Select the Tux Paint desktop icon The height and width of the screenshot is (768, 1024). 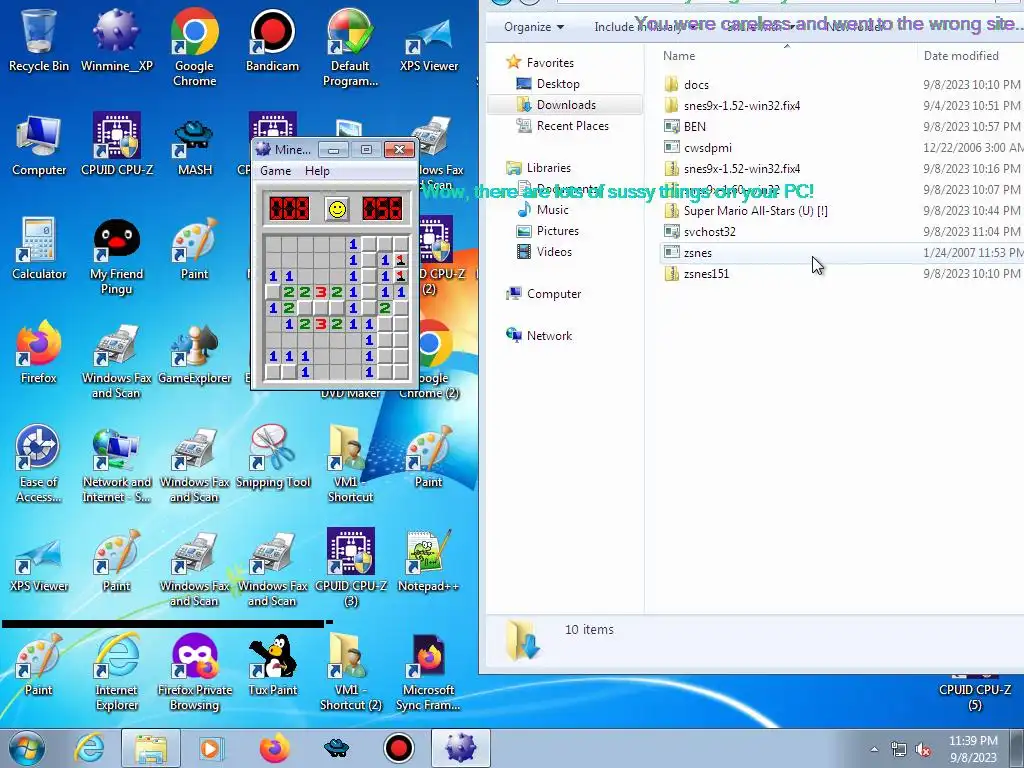coord(272,664)
